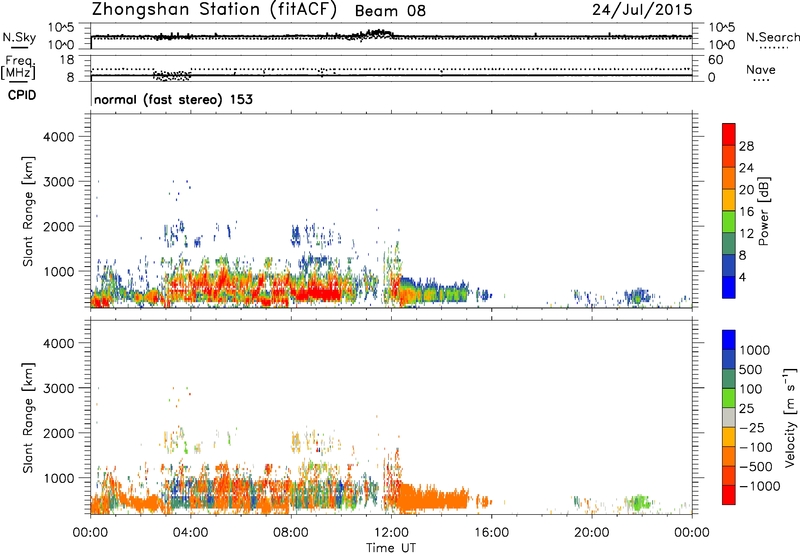Click the green velocity patch near 22:00
The image size is (800, 554).
[x=638, y=502]
